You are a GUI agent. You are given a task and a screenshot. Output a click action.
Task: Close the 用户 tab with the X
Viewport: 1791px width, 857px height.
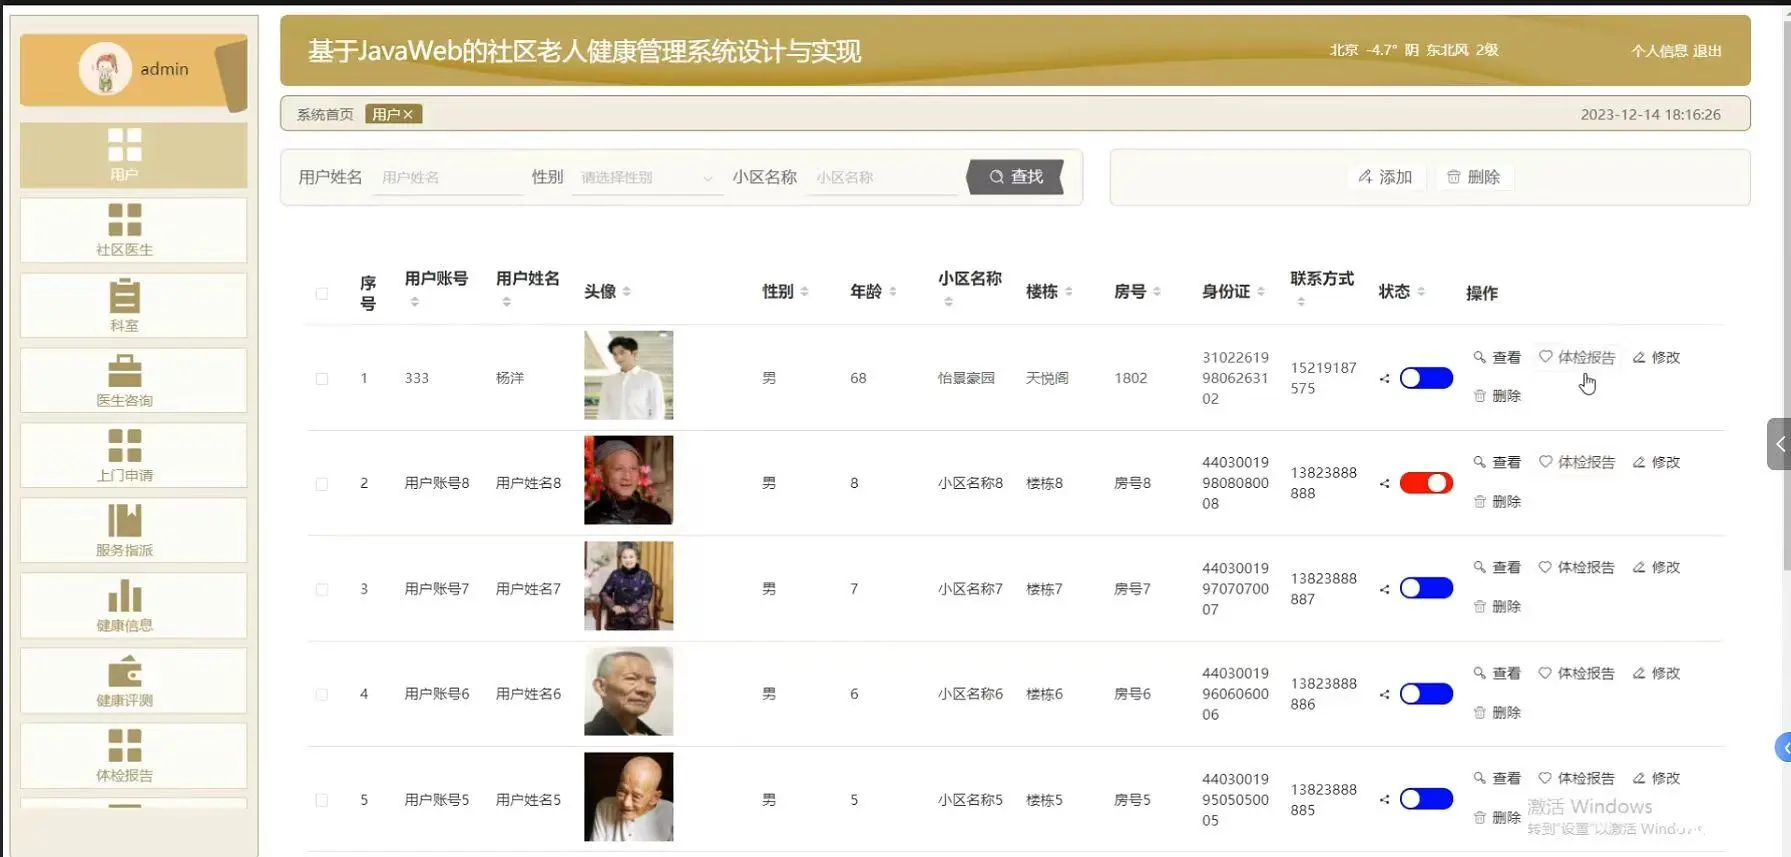(408, 115)
